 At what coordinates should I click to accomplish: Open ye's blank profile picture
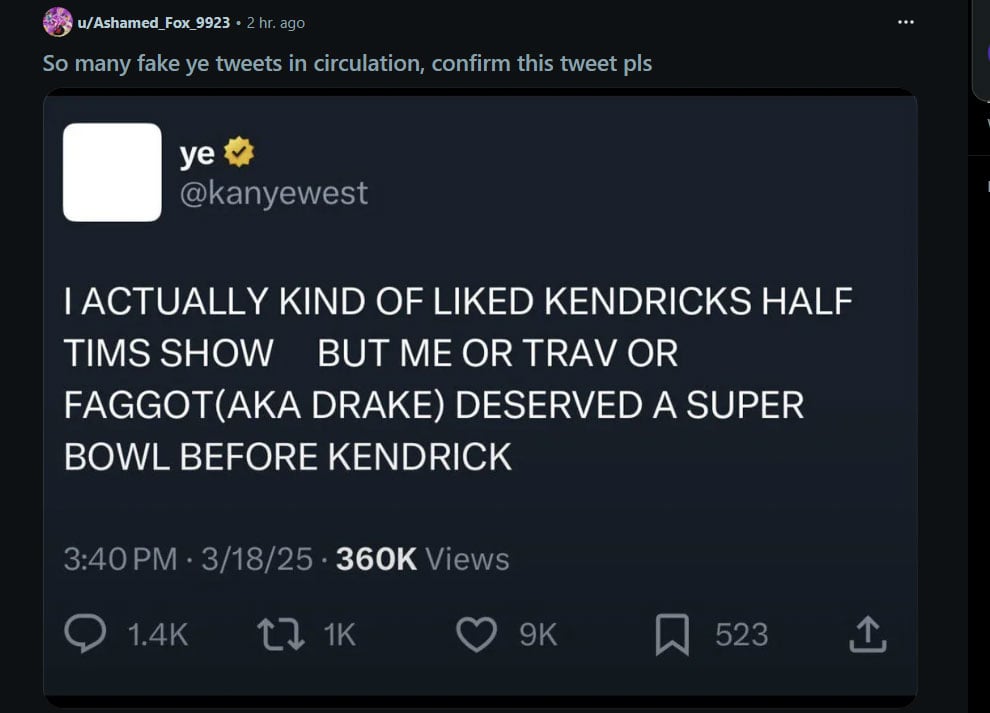pyautogui.click(x=112, y=172)
